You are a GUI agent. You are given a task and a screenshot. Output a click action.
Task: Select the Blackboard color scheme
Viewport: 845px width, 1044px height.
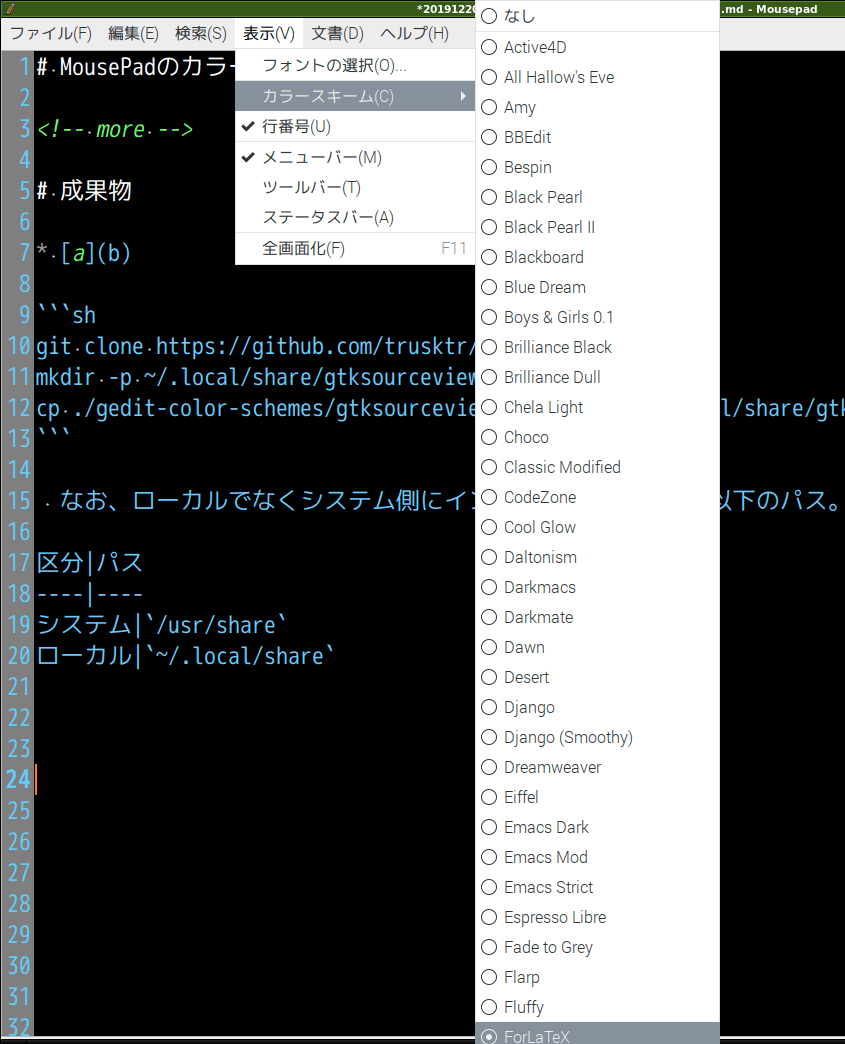point(597,257)
